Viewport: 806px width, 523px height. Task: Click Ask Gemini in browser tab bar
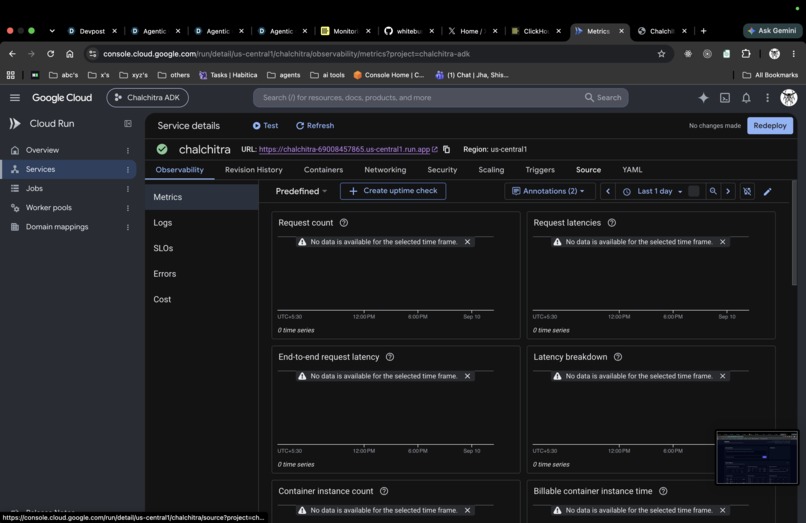772,31
